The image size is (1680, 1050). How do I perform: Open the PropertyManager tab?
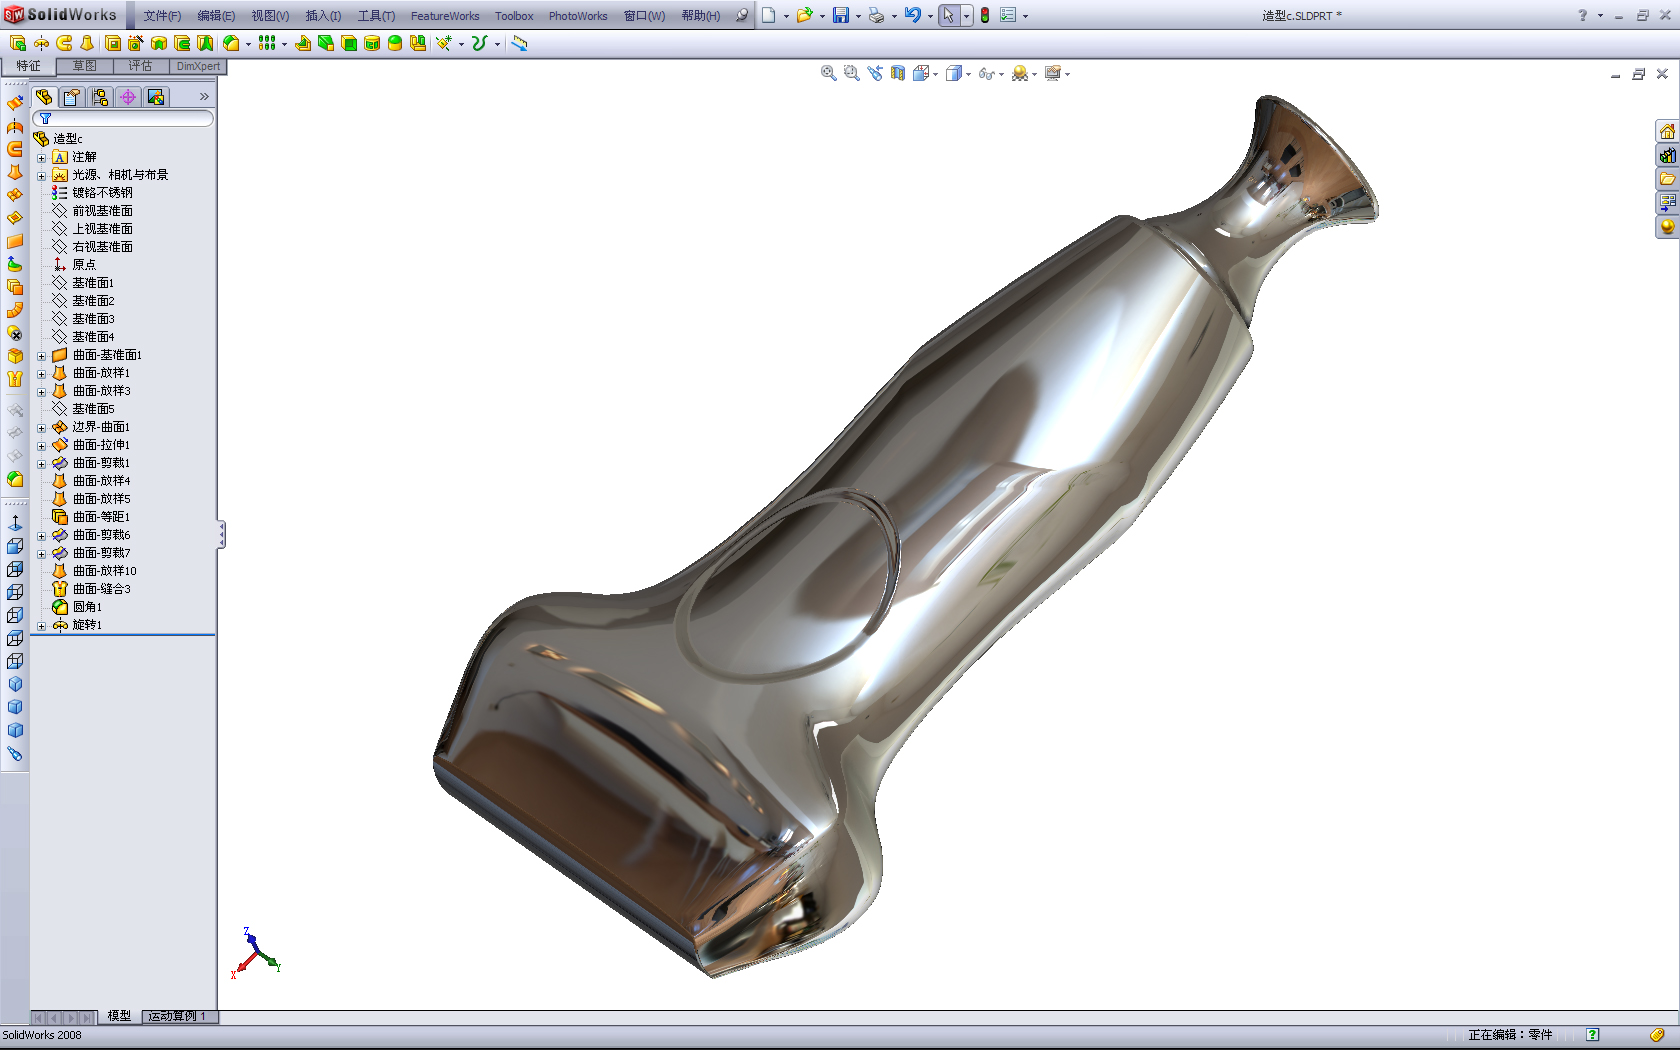72,97
